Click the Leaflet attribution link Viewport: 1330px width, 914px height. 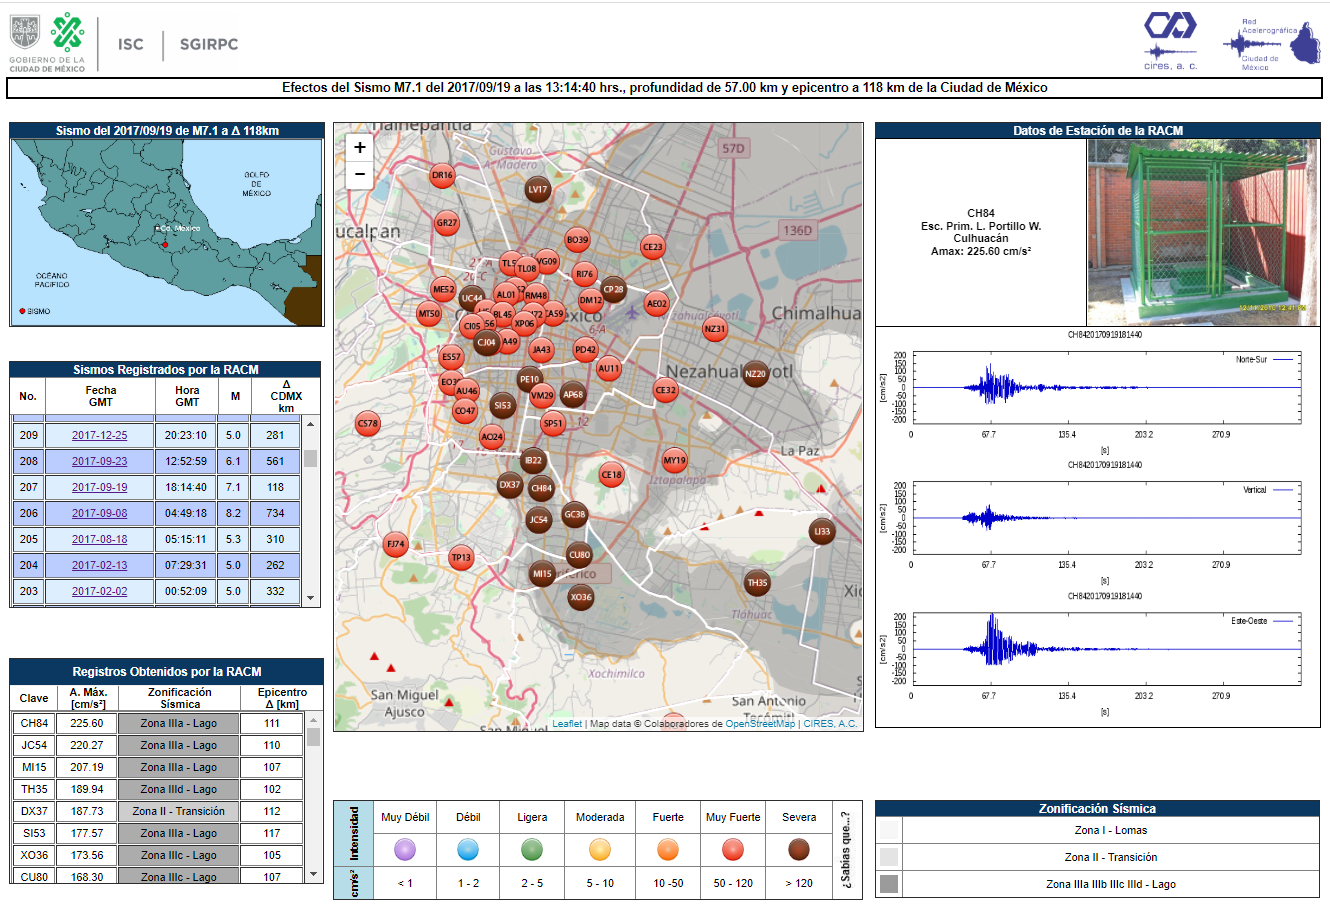pos(567,724)
